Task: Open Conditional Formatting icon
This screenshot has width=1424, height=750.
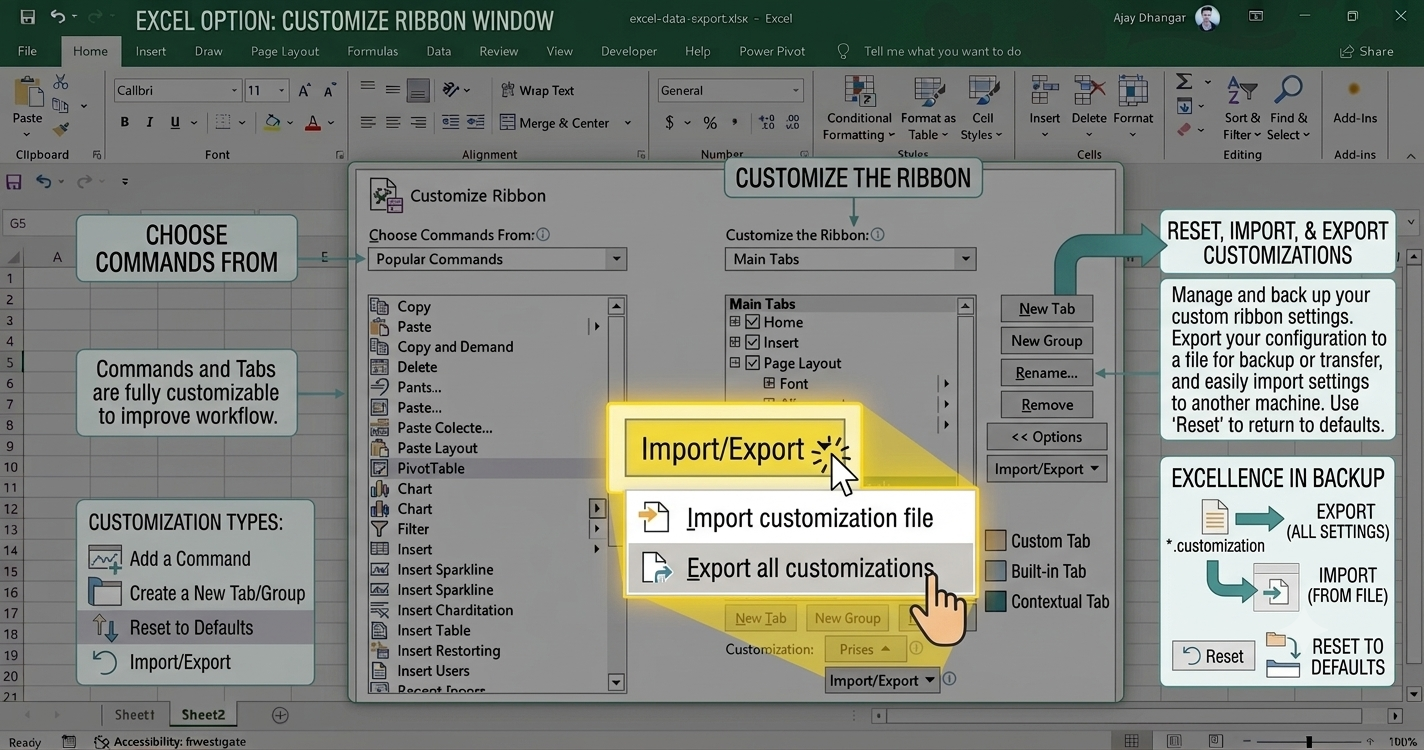Action: click(x=859, y=92)
